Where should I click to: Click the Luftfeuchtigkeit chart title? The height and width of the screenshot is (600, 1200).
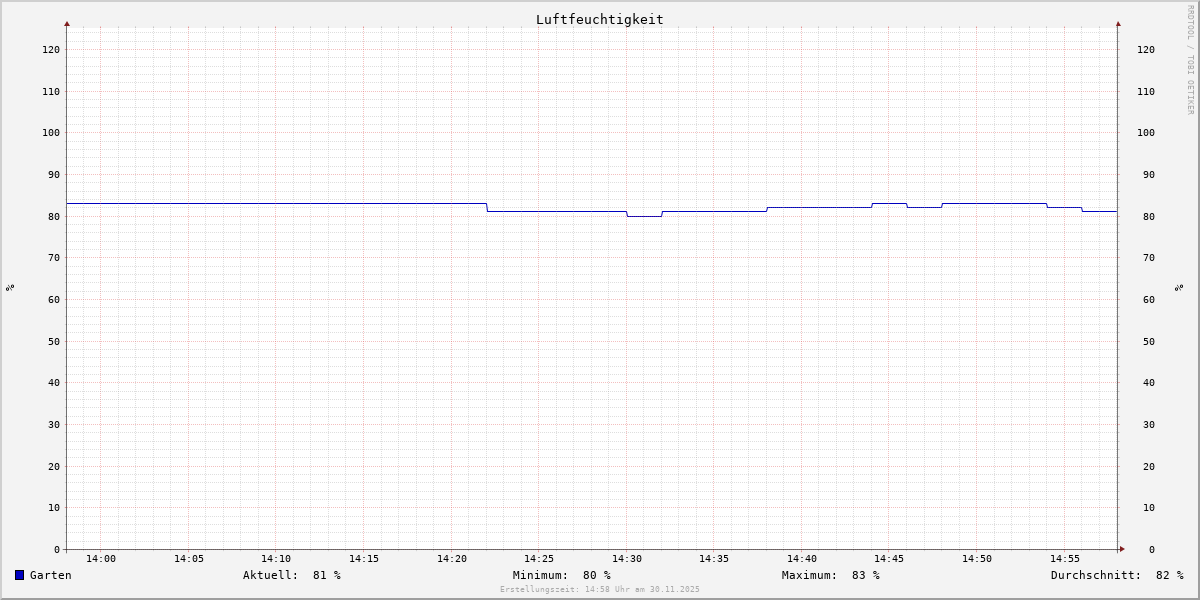coord(600,19)
